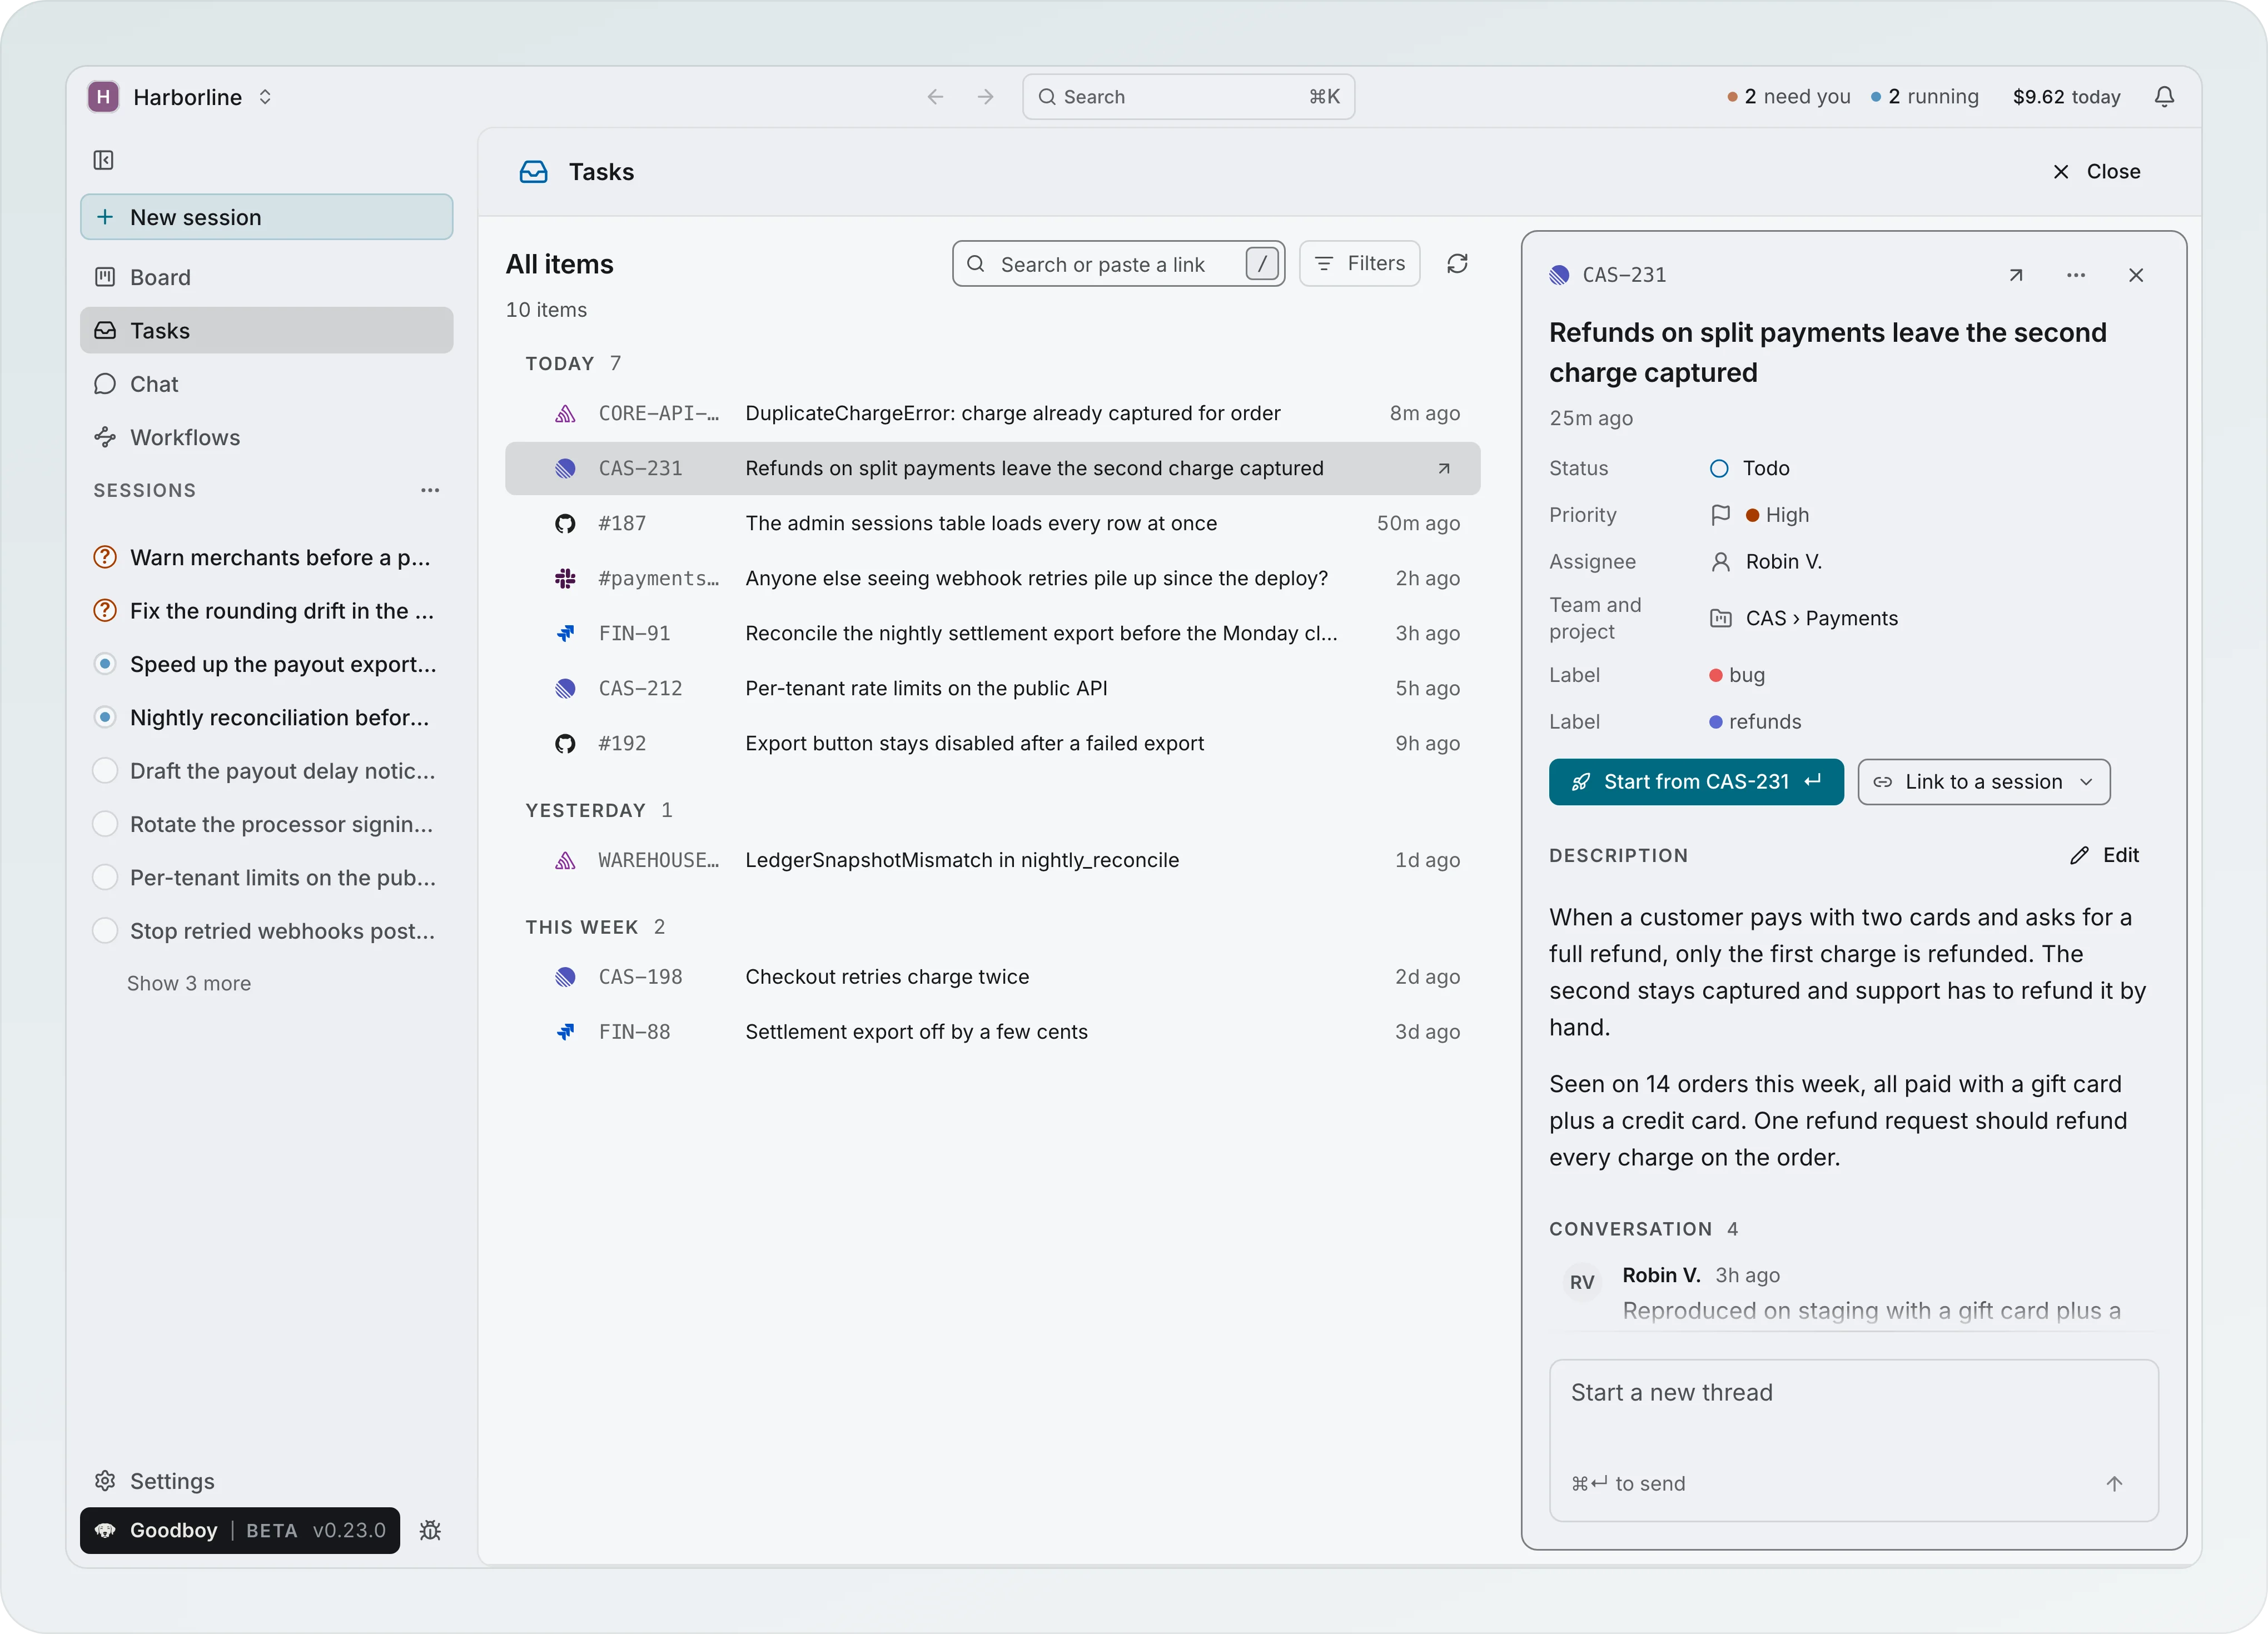Select Checkout retries charge twice row

pyautogui.click(x=993, y=977)
